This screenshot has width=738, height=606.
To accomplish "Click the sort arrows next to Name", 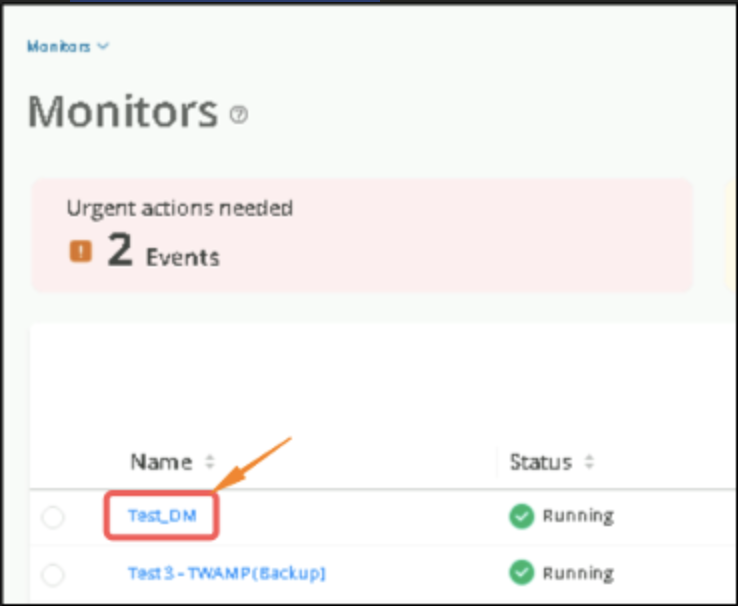I will click(x=210, y=462).
